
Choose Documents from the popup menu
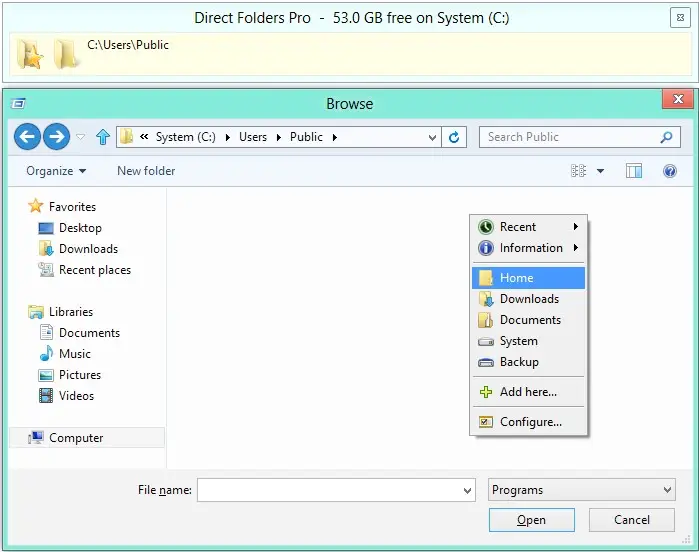[x=528, y=320]
